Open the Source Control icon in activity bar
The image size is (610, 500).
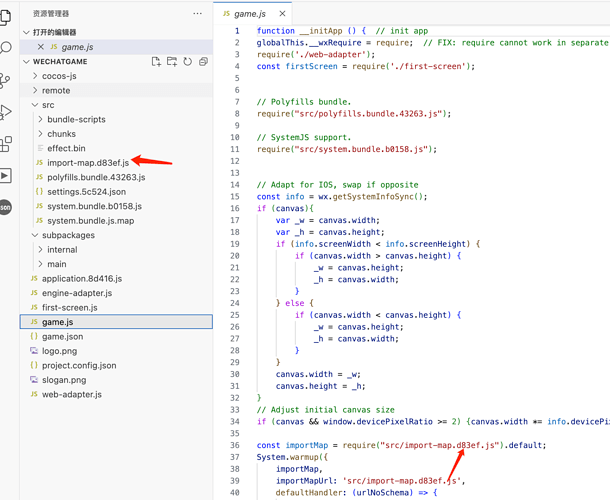click(5, 80)
